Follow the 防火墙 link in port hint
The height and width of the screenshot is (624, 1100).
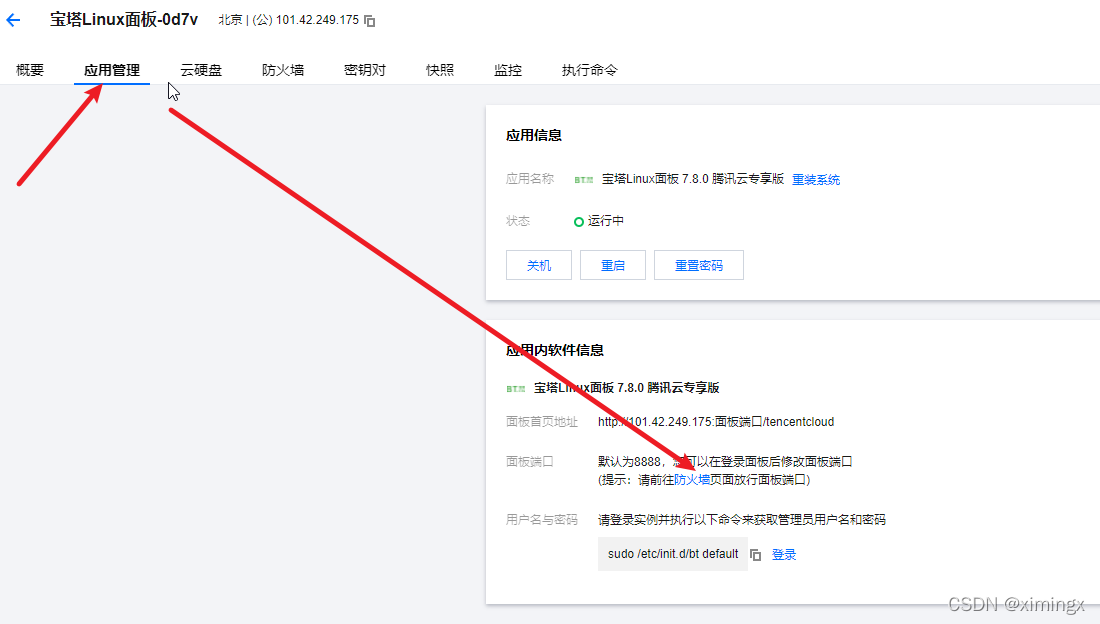tap(692, 480)
